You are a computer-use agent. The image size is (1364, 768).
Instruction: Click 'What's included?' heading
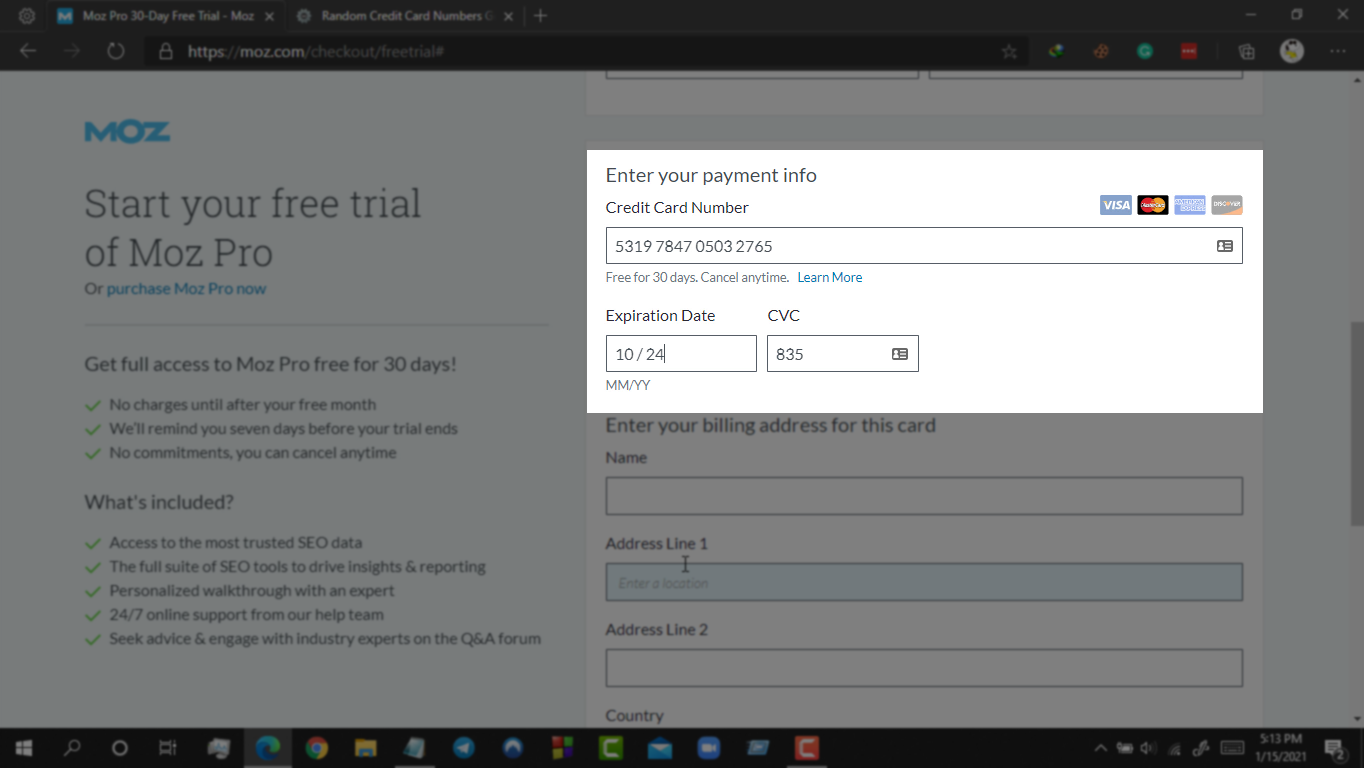(159, 502)
